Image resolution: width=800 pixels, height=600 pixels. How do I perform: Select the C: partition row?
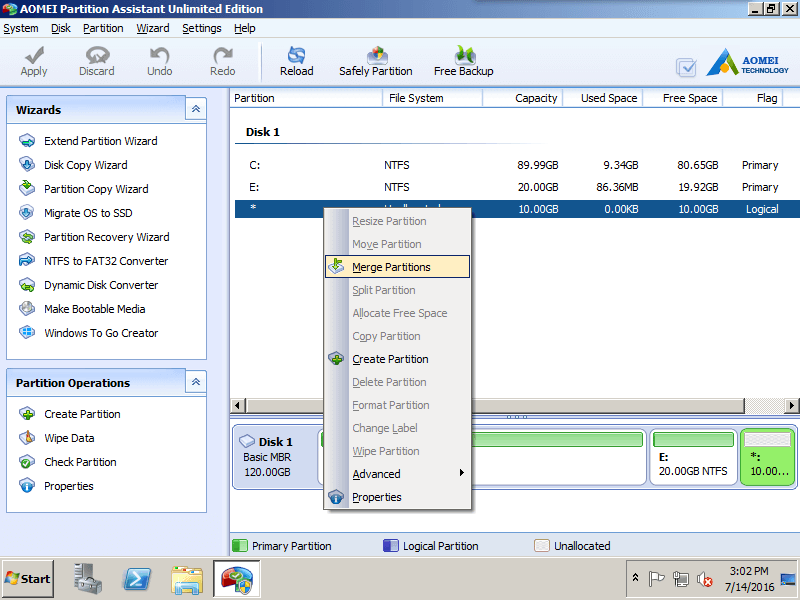pyautogui.click(x=515, y=165)
